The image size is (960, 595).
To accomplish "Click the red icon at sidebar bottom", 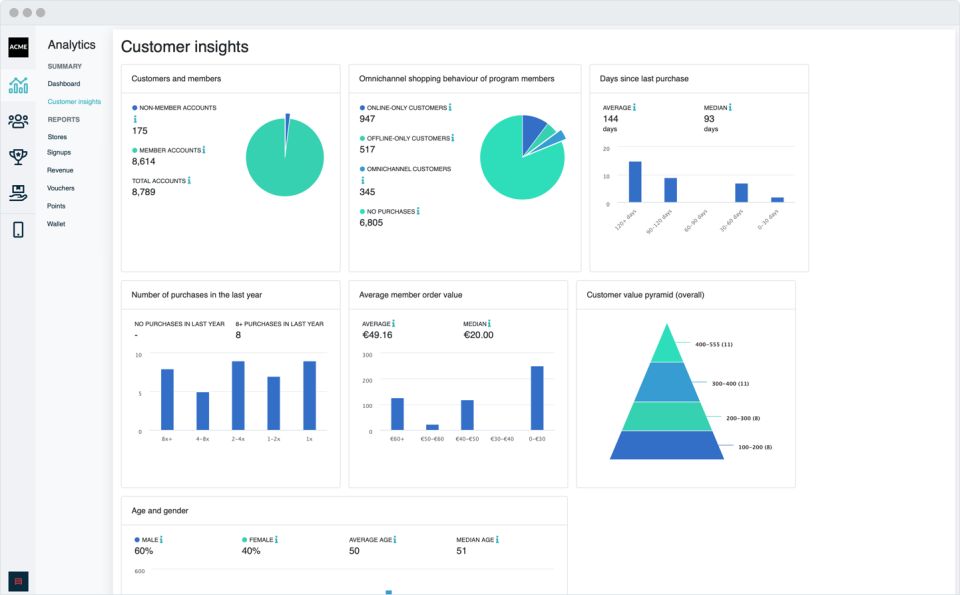I will [x=18, y=580].
